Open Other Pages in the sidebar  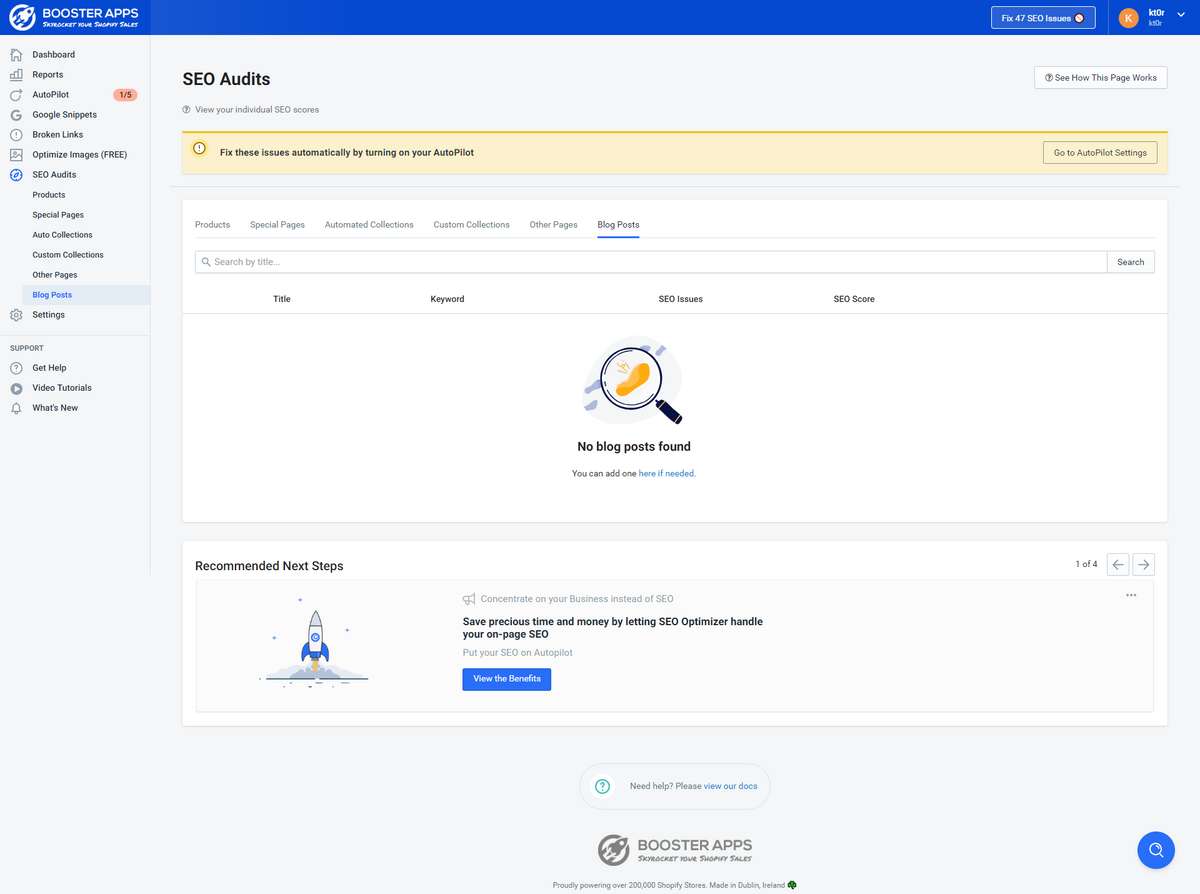(55, 275)
